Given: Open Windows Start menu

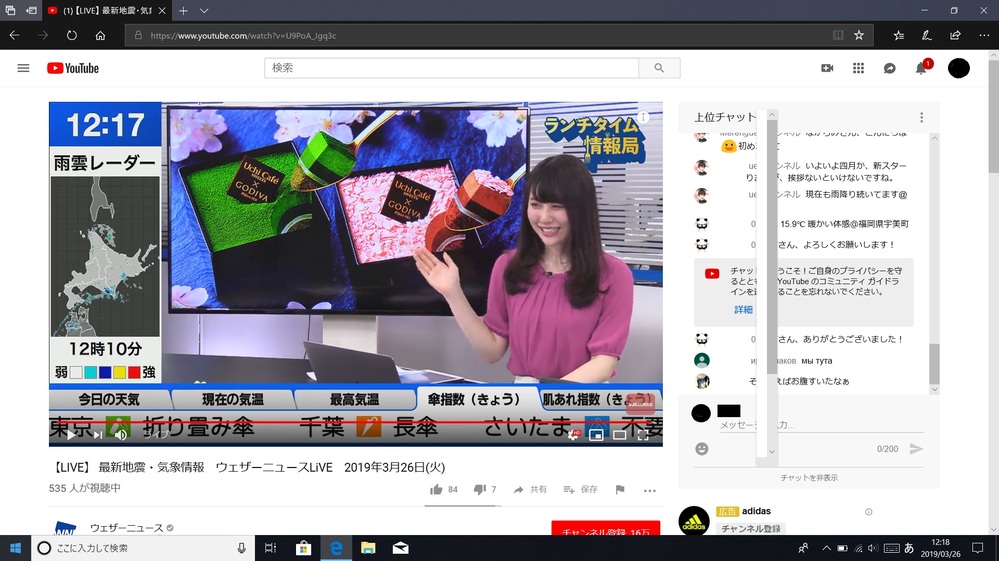Looking at the screenshot, I should point(15,548).
